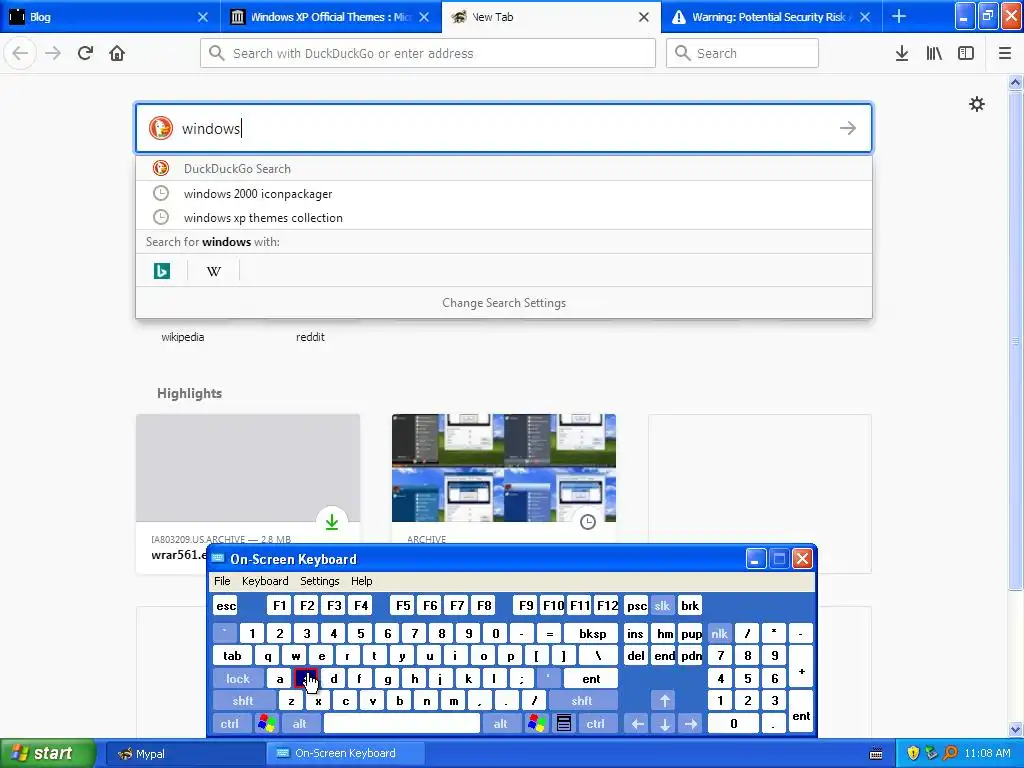Toggle the left alt key
The height and width of the screenshot is (768, 1024).
(300, 723)
